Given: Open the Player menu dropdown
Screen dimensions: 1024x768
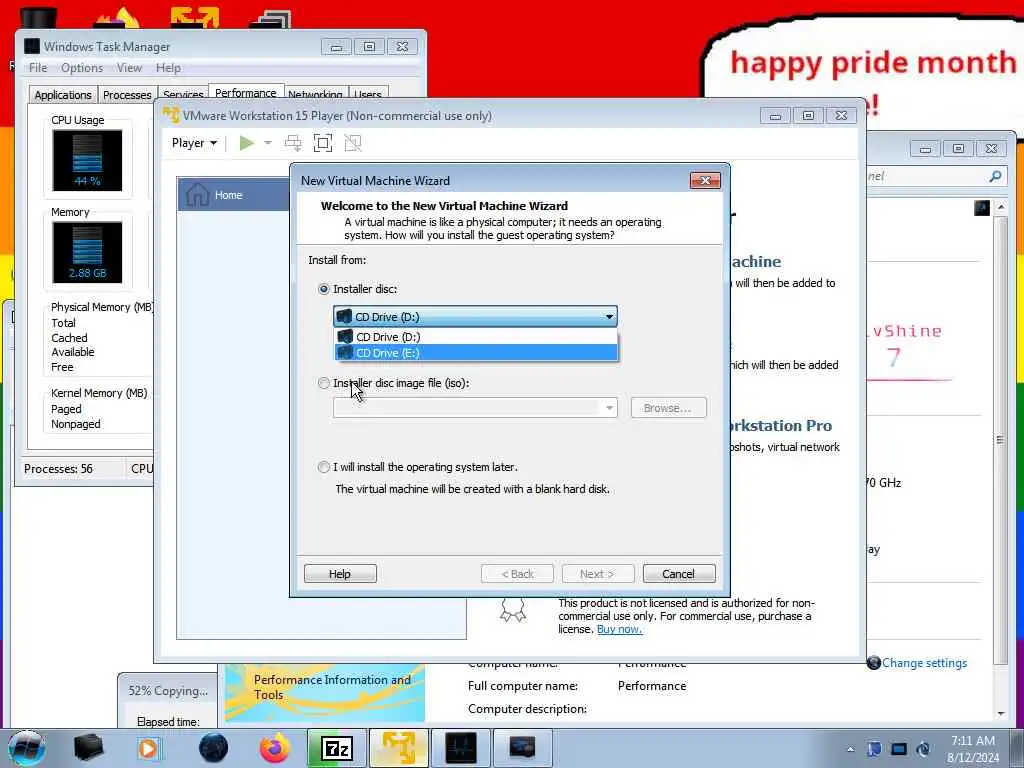Looking at the screenshot, I should 194,143.
